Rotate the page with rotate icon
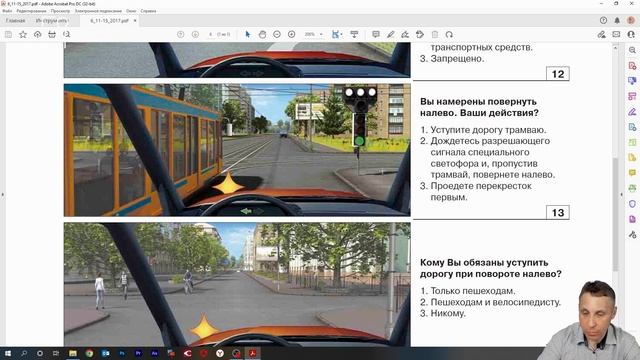This screenshot has height=360, width=640. click(449, 35)
